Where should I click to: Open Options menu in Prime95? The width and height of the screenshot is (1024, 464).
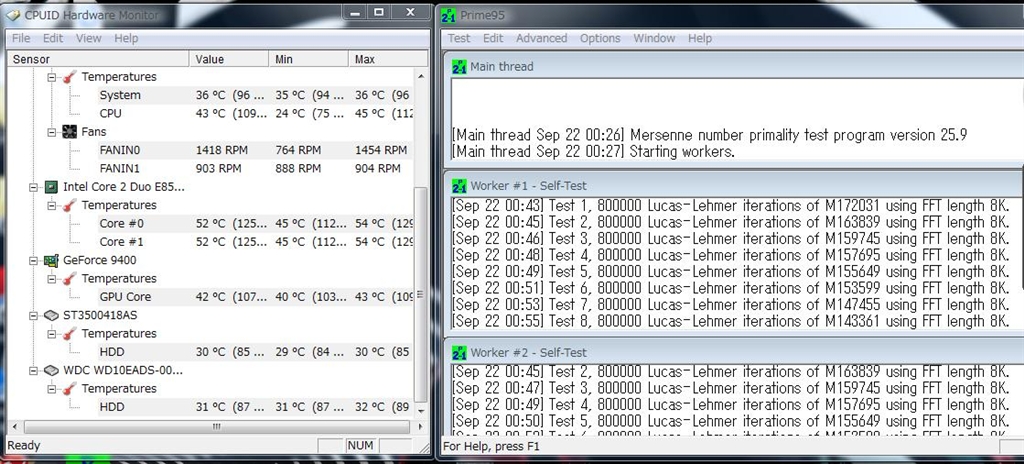[x=600, y=39]
